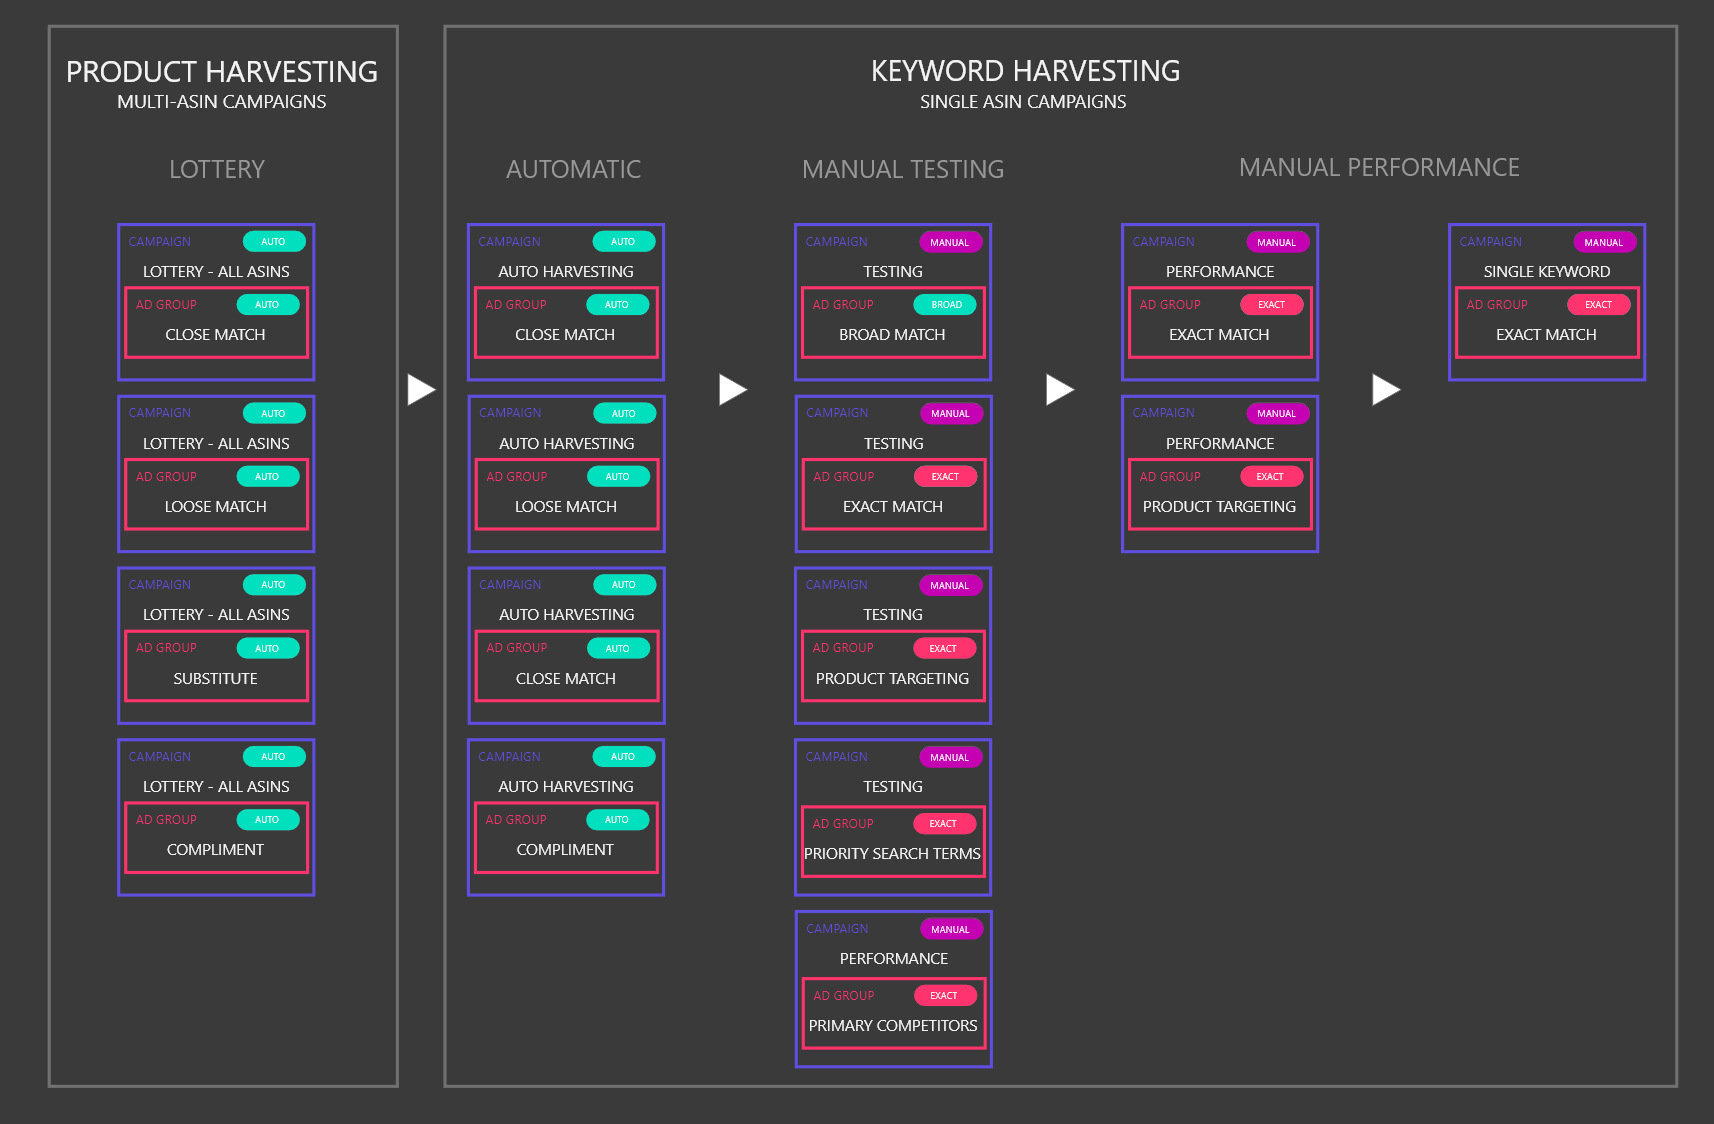Click TESTING title above EXACT MATCH
1714x1124 pixels.
click(894, 443)
